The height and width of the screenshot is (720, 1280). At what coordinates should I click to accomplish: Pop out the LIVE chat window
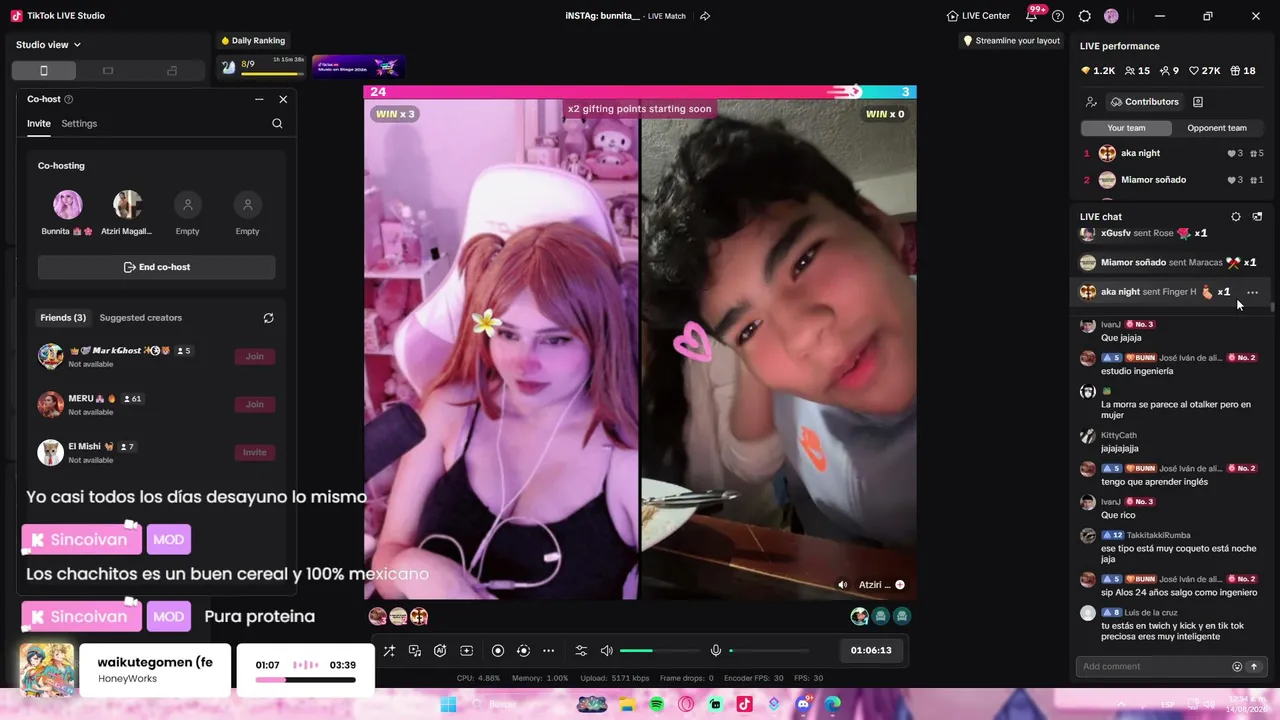click(x=1257, y=217)
